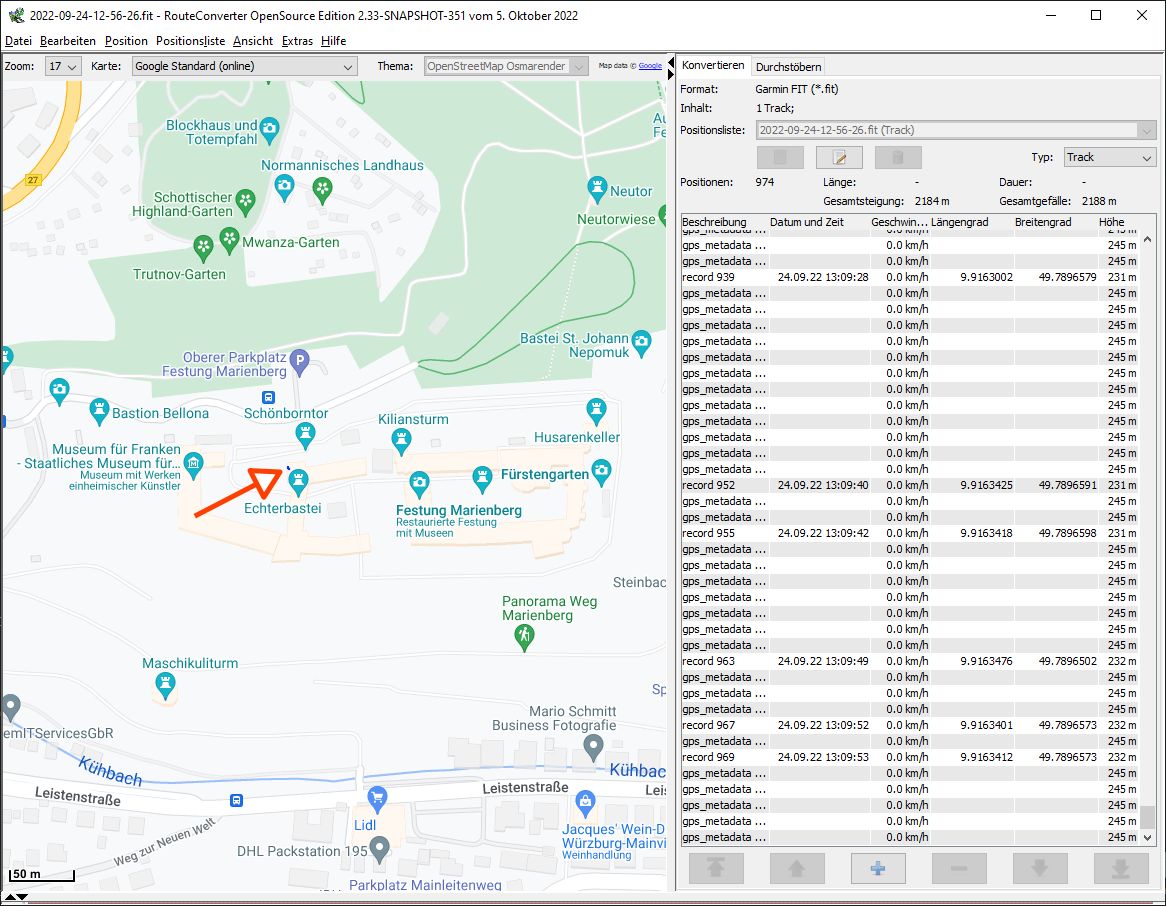Click the rename position list edit icon
This screenshot has height=906, width=1166.
pyautogui.click(x=839, y=158)
